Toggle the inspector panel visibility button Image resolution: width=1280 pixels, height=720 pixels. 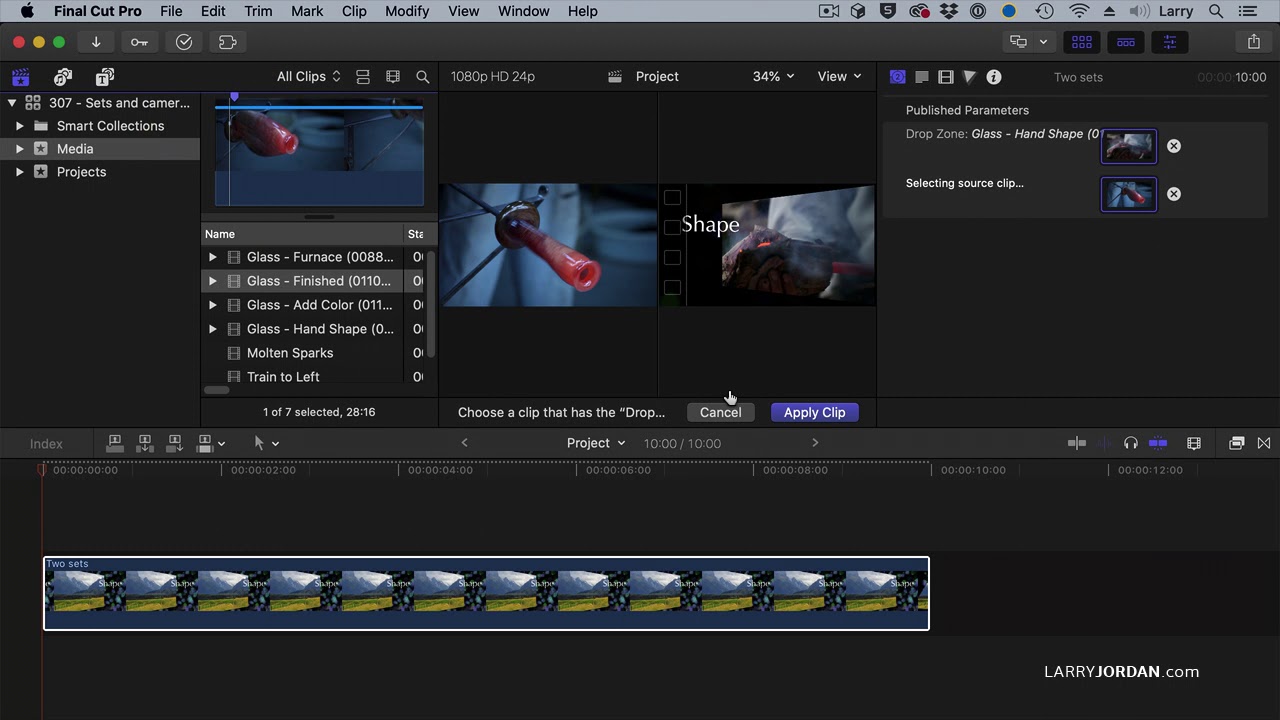(1169, 42)
